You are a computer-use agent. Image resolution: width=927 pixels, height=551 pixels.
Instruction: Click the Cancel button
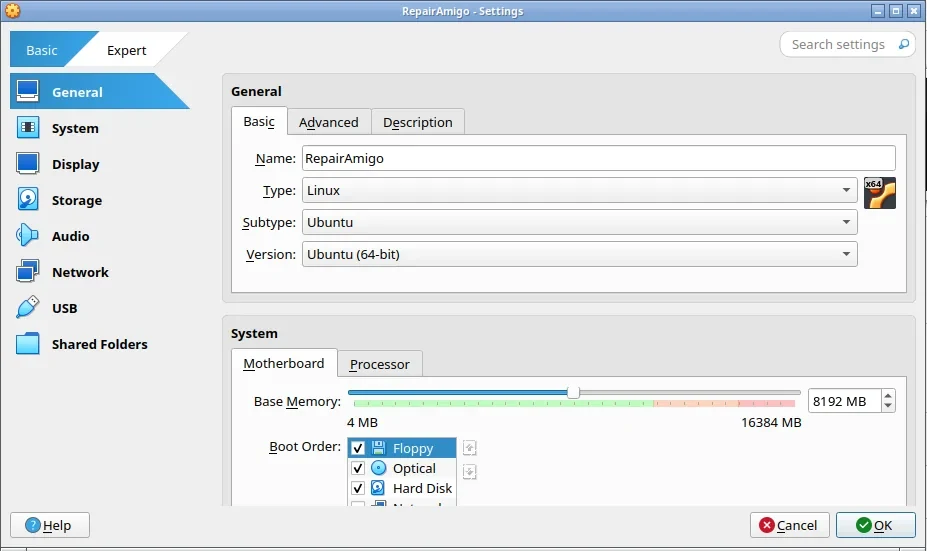(x=789, y=525)
